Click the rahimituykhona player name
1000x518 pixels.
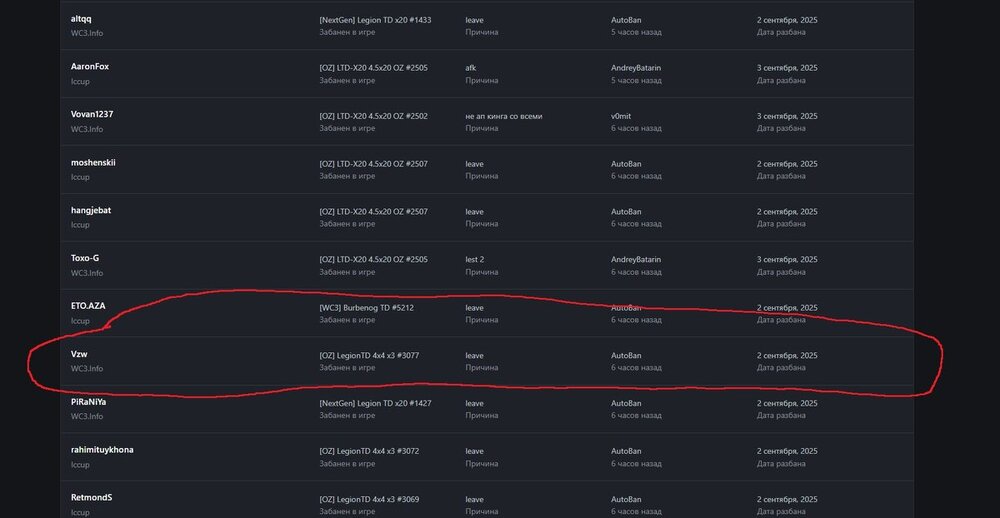click(x=102, y=450)
